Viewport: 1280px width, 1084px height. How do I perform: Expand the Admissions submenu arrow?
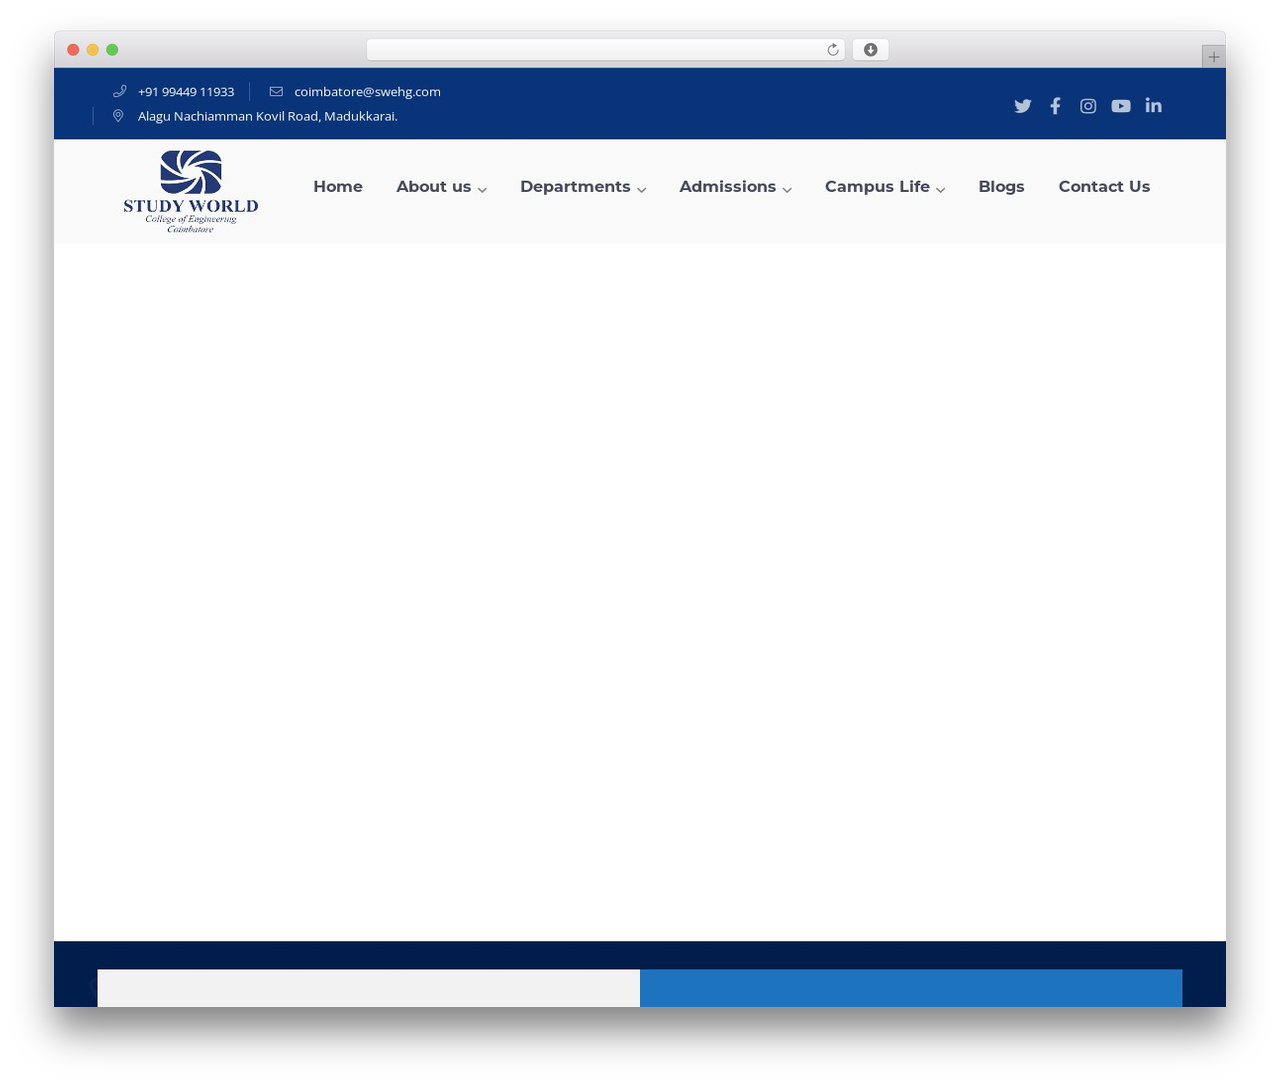(787, 190)
